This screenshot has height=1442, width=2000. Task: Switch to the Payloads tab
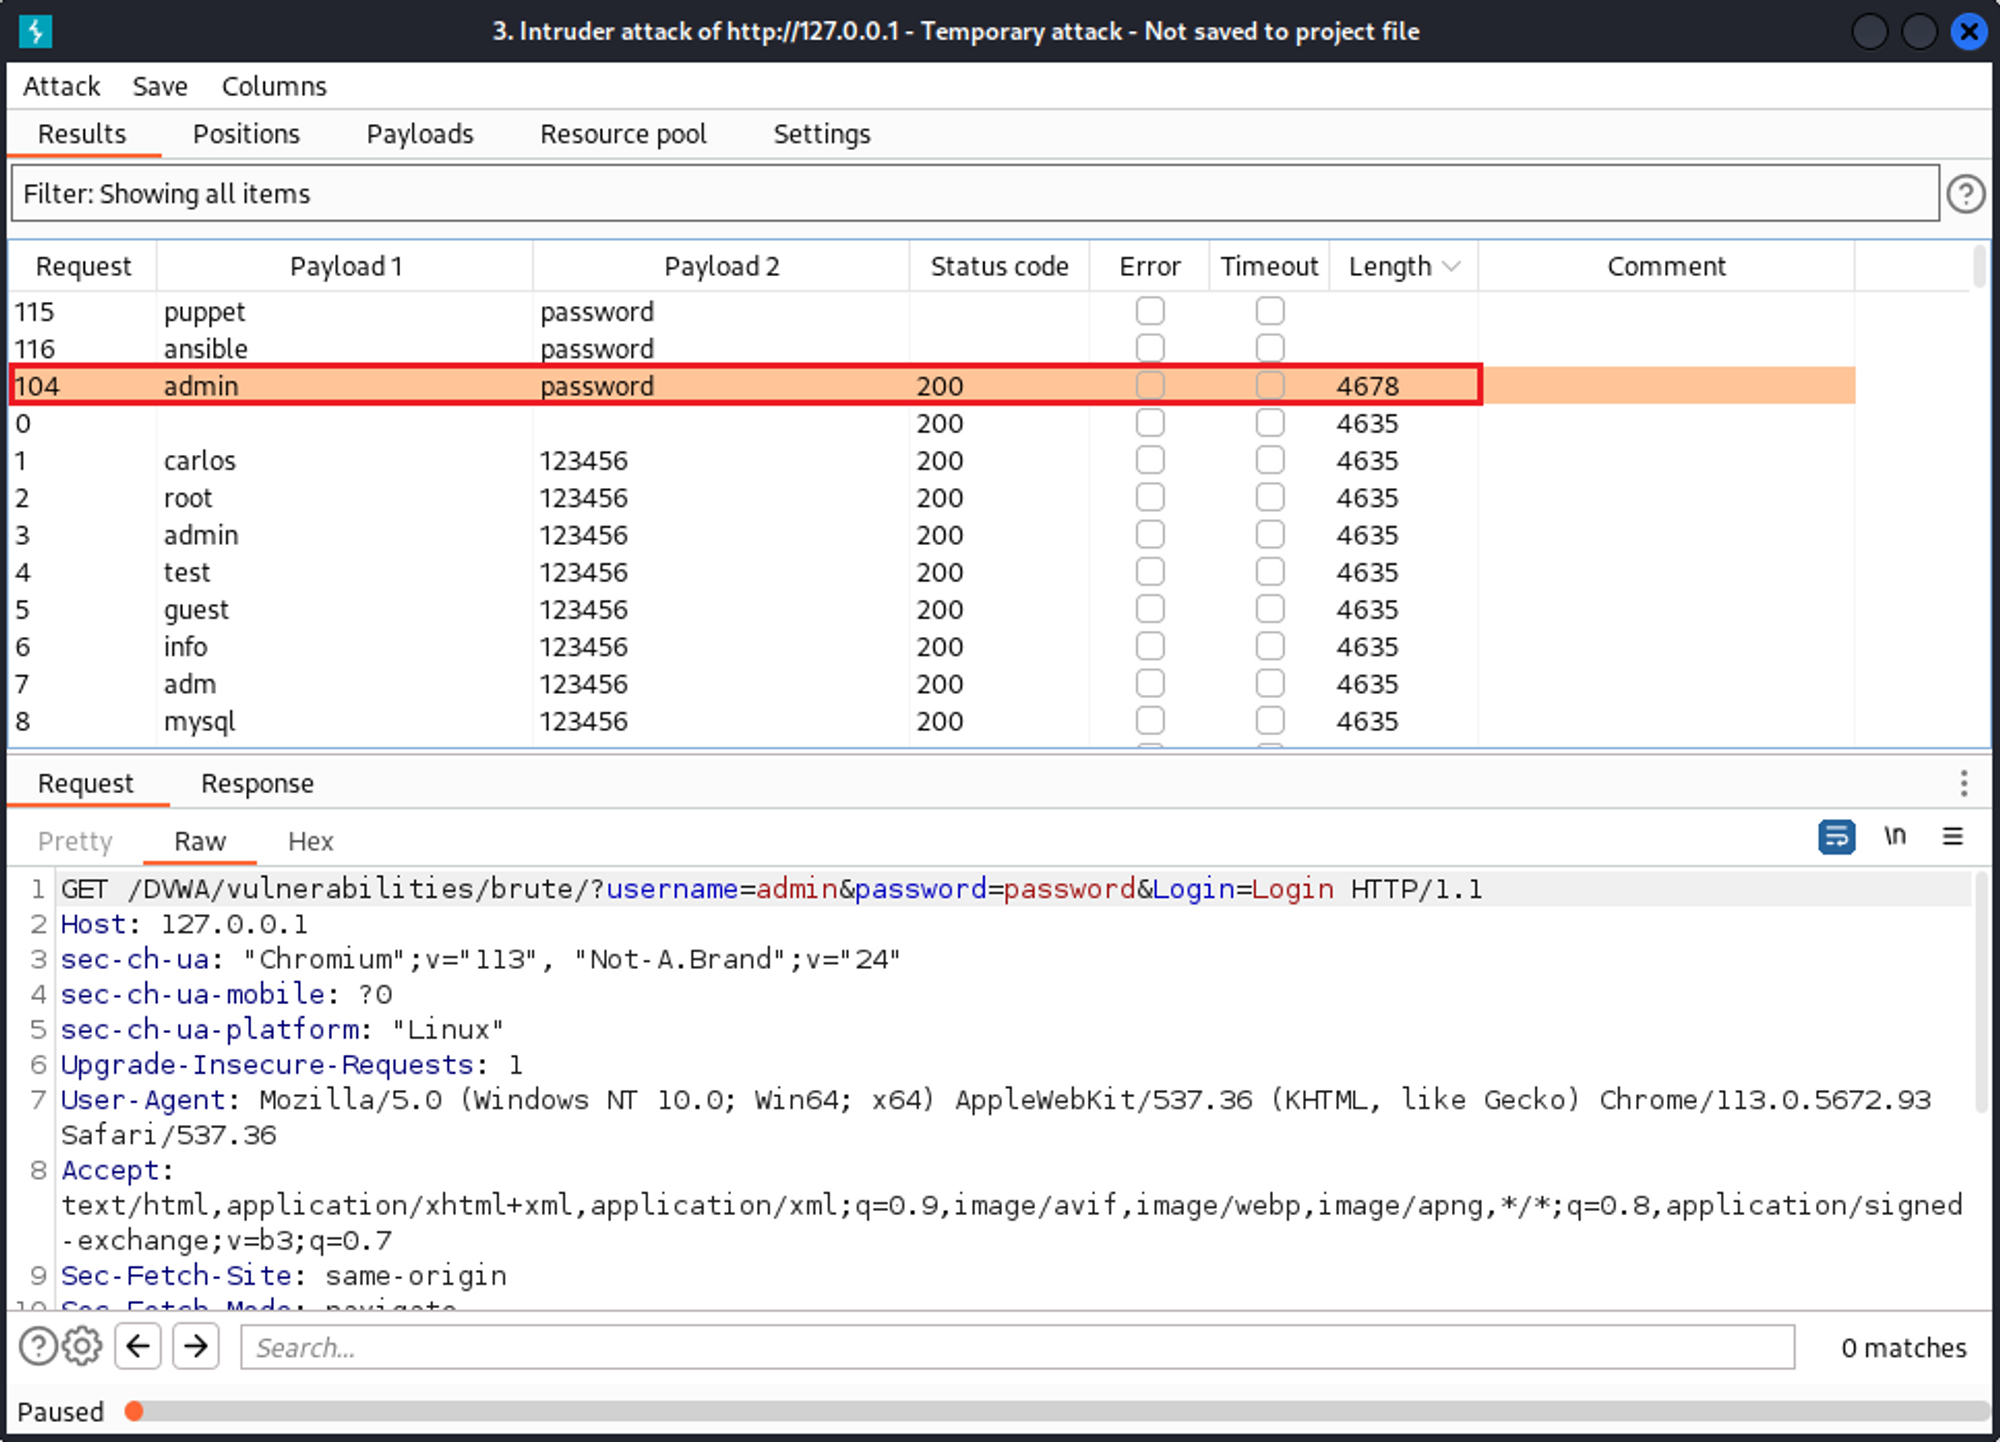point(420,134)
